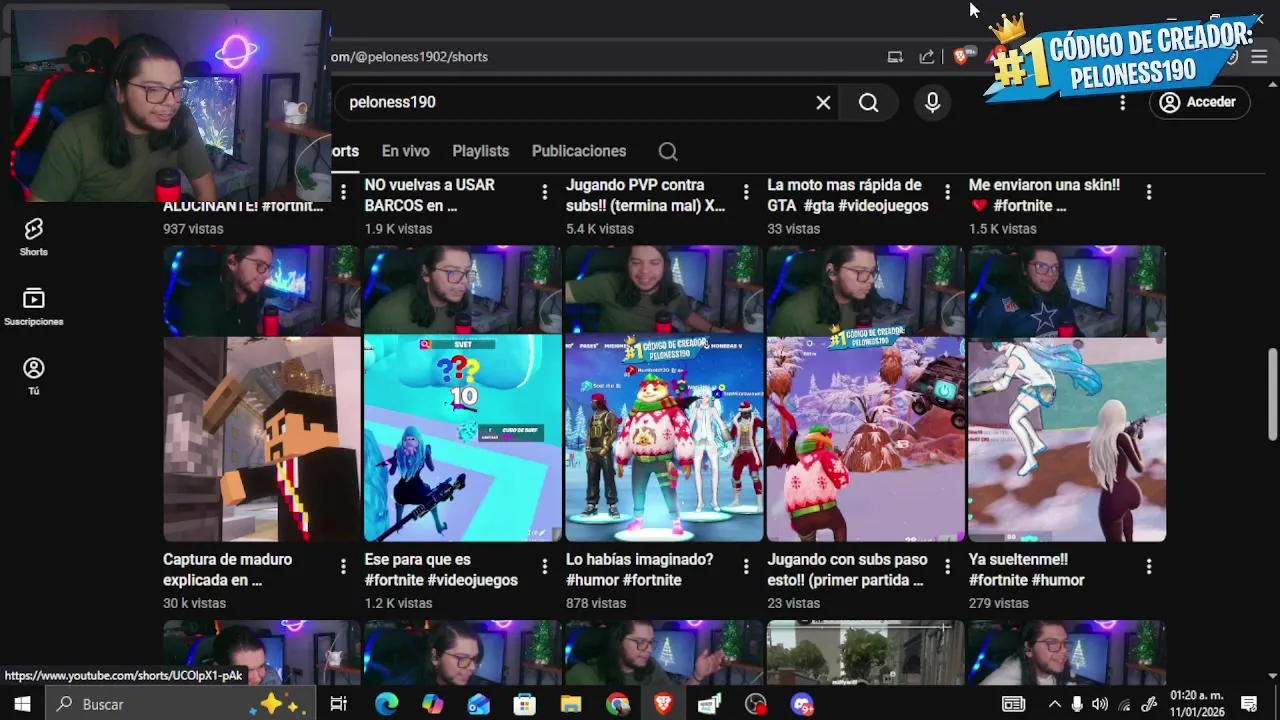Open YouTube settings three-dot menu beside Acceder
Image resolution: width=1280 pixels, height=720 pixels.
tap(1122, 102)
